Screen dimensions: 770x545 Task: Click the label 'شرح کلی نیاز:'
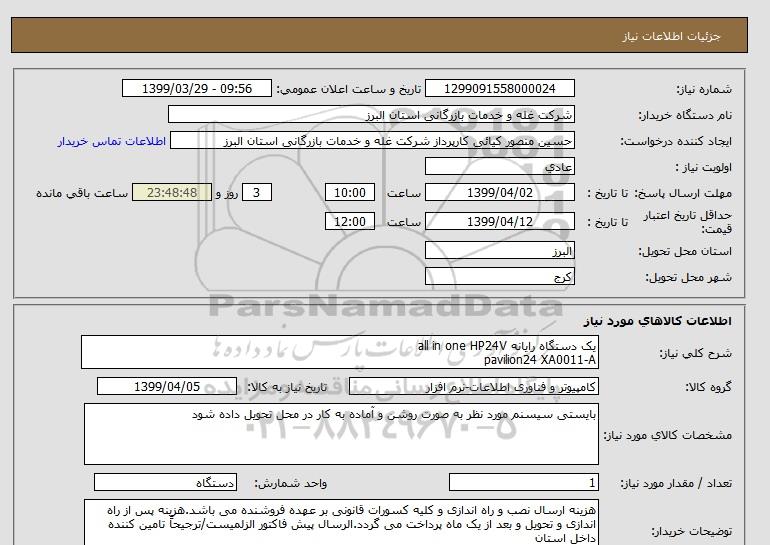coord(695,353)
